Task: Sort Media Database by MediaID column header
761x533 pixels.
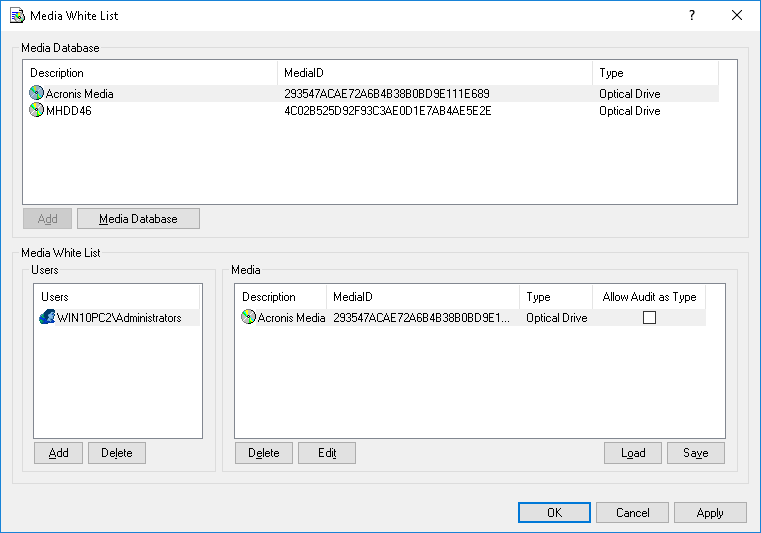Action: coord(434,73)
